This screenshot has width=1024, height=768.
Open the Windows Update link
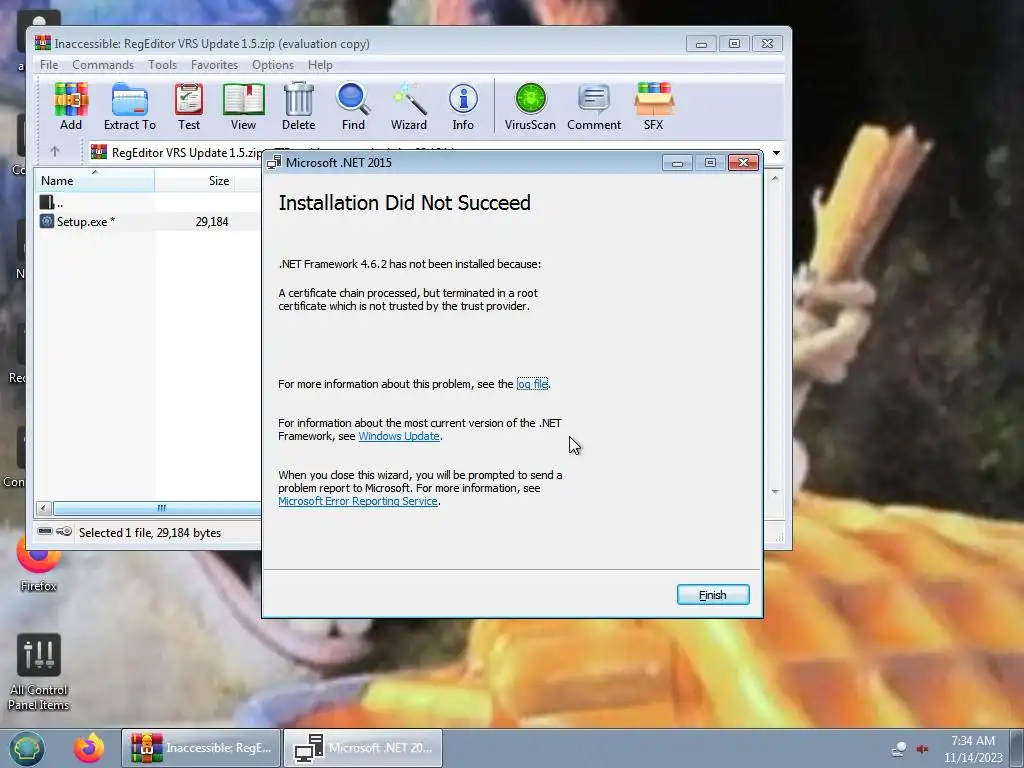(x=399, y=436)
